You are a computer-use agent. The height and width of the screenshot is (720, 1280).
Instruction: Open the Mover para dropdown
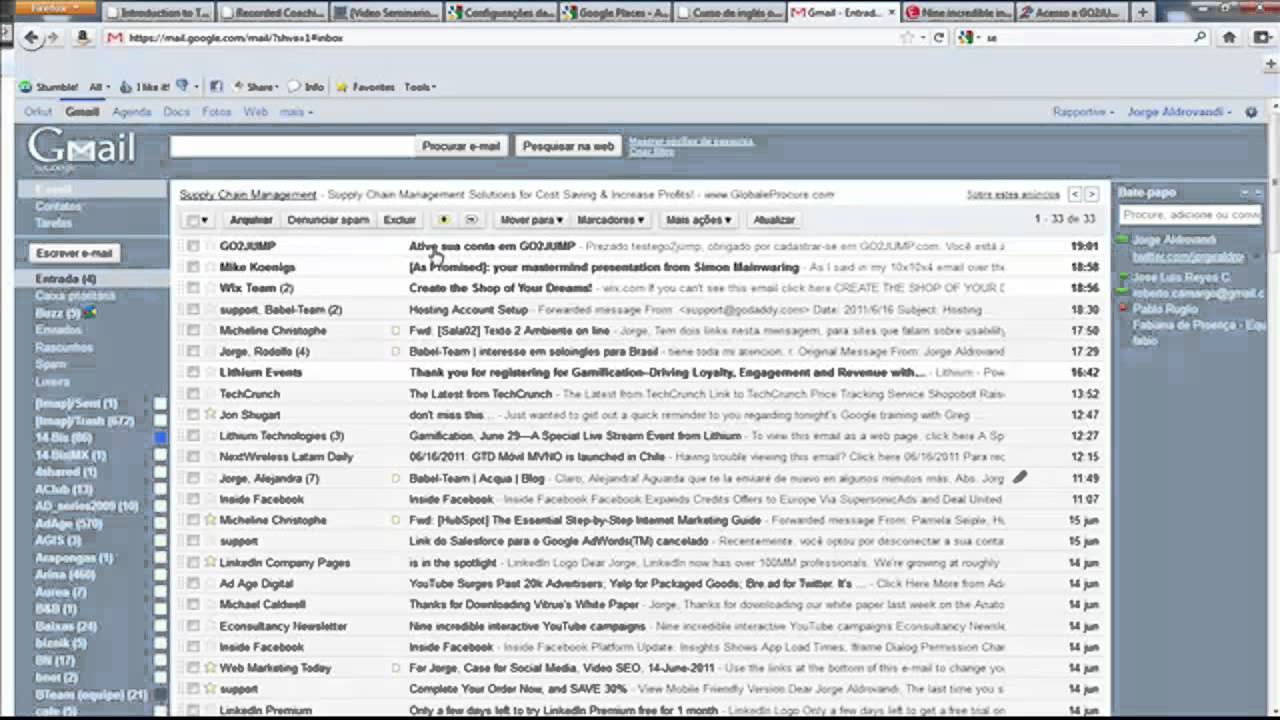click(x=531, y=220)
